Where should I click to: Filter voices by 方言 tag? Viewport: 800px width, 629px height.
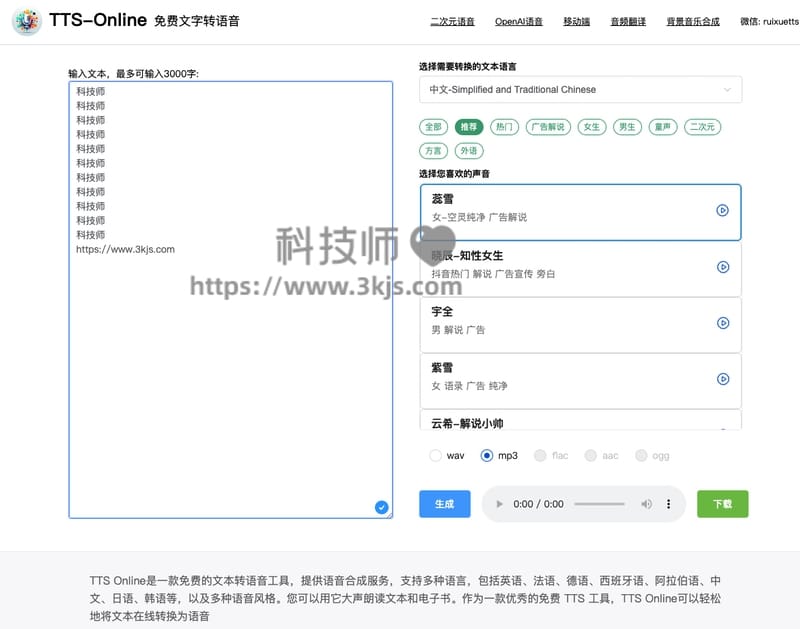433,151
